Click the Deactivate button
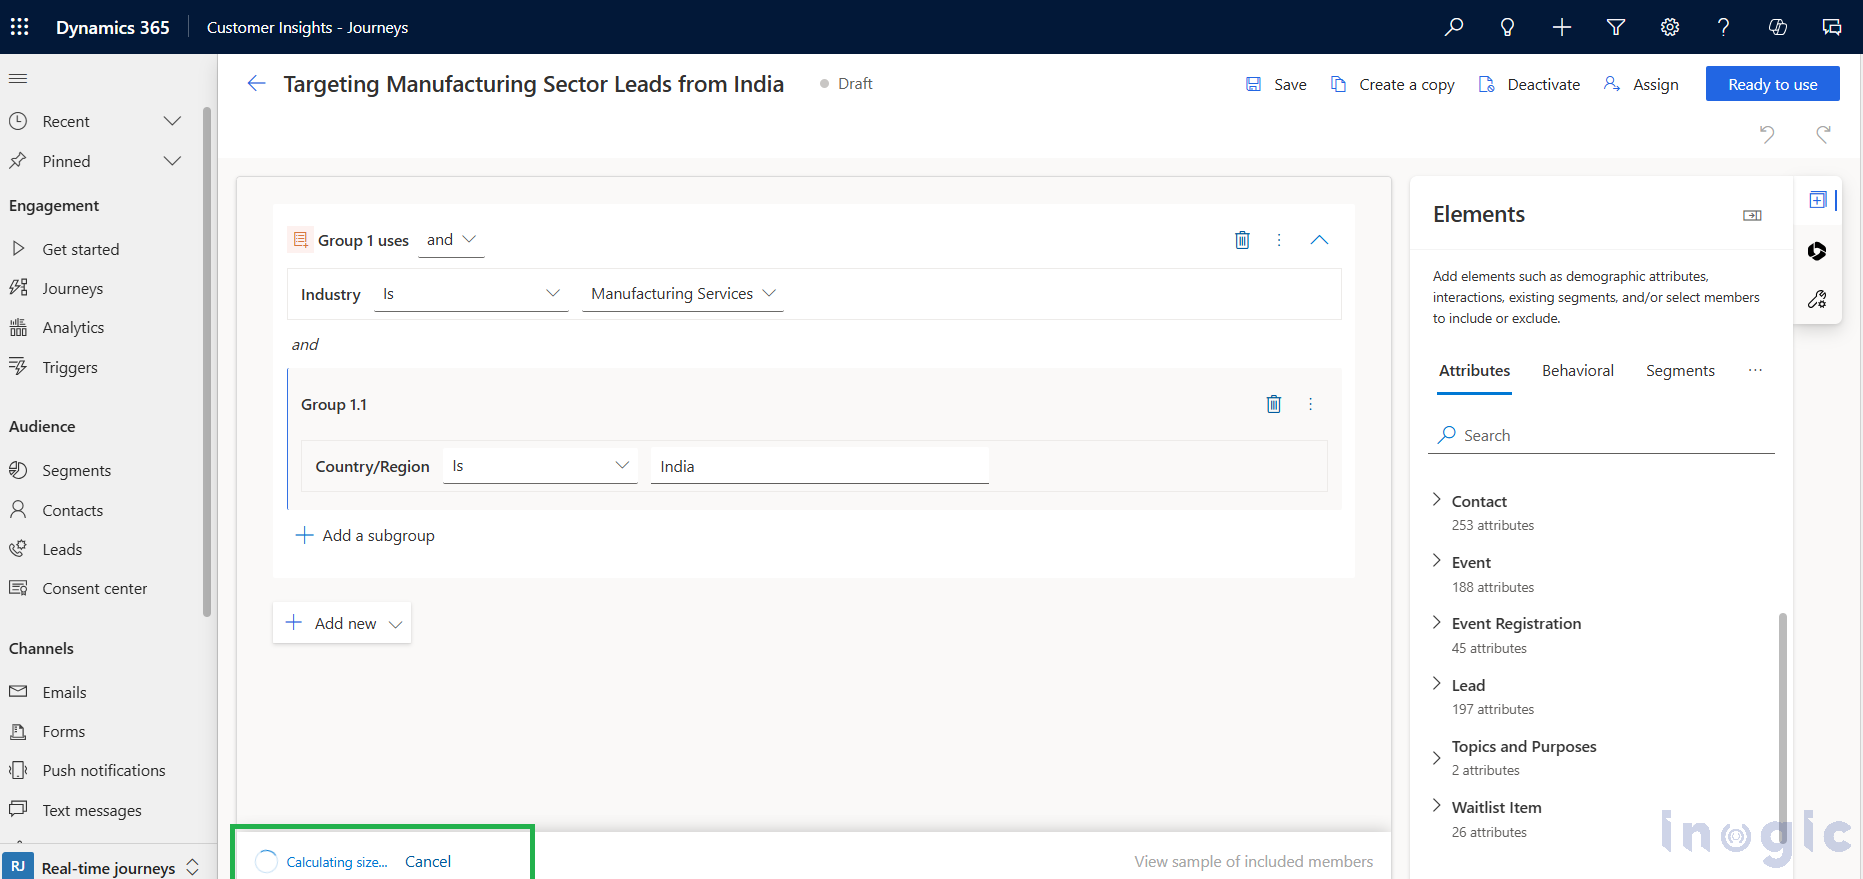Viewport: 1863px width, 879px height. pyautogui.click(x=1530, y=85)
